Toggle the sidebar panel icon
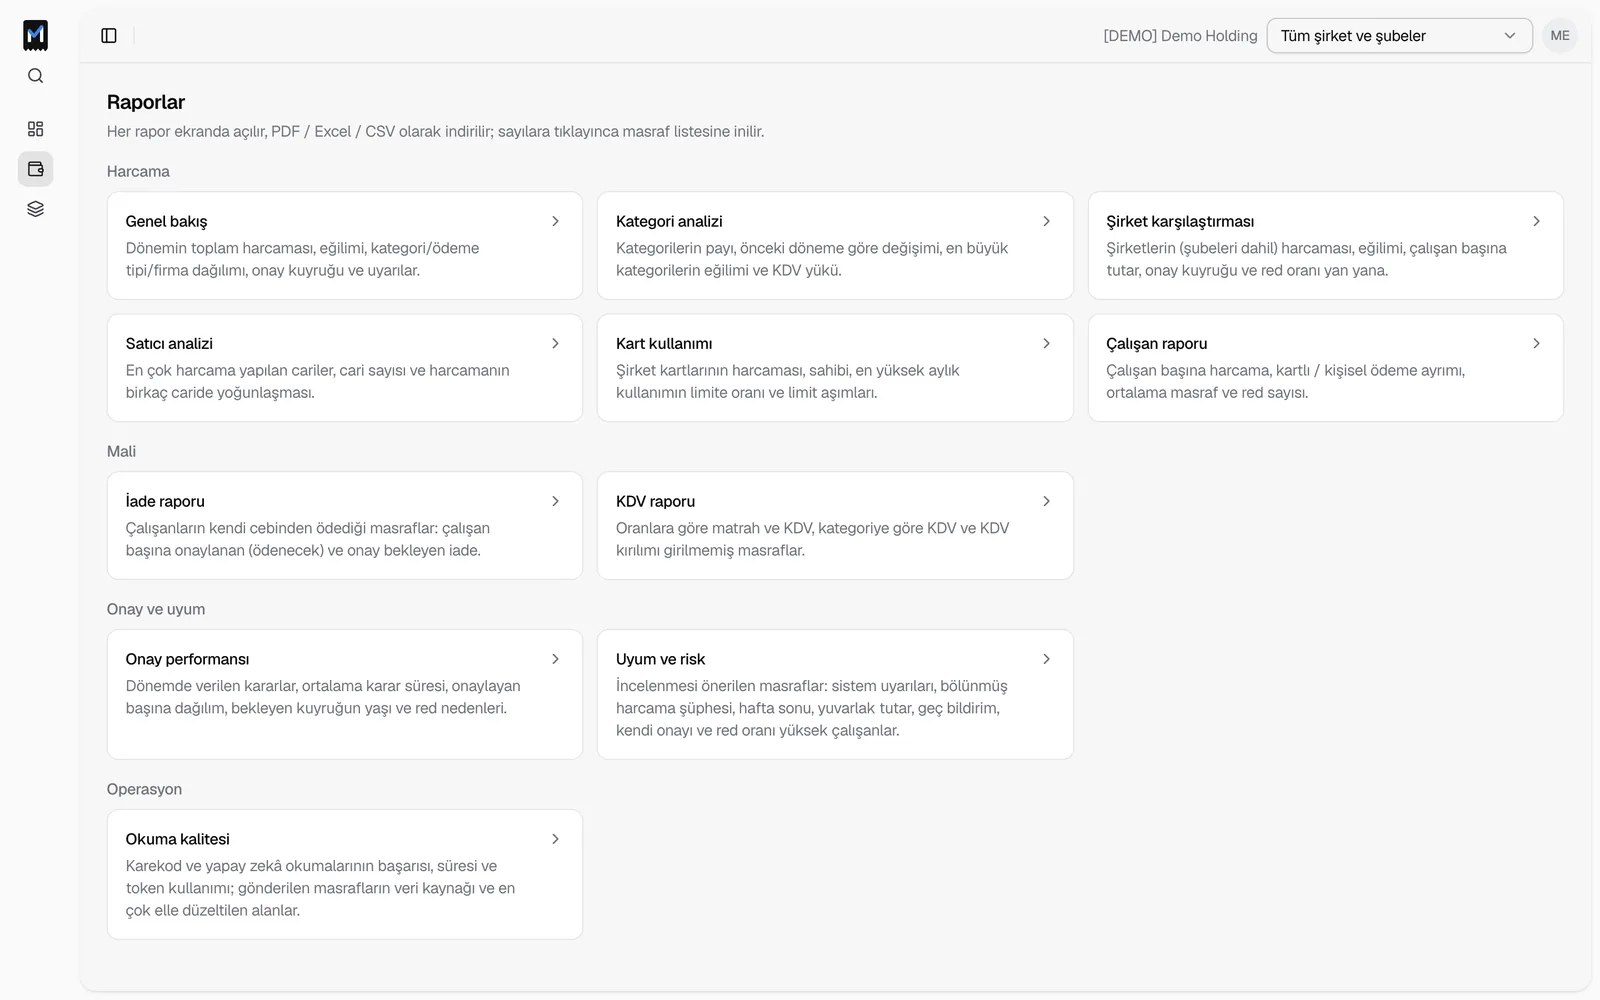This screenshot has width=1600, height=1000. tap(109, 36)
